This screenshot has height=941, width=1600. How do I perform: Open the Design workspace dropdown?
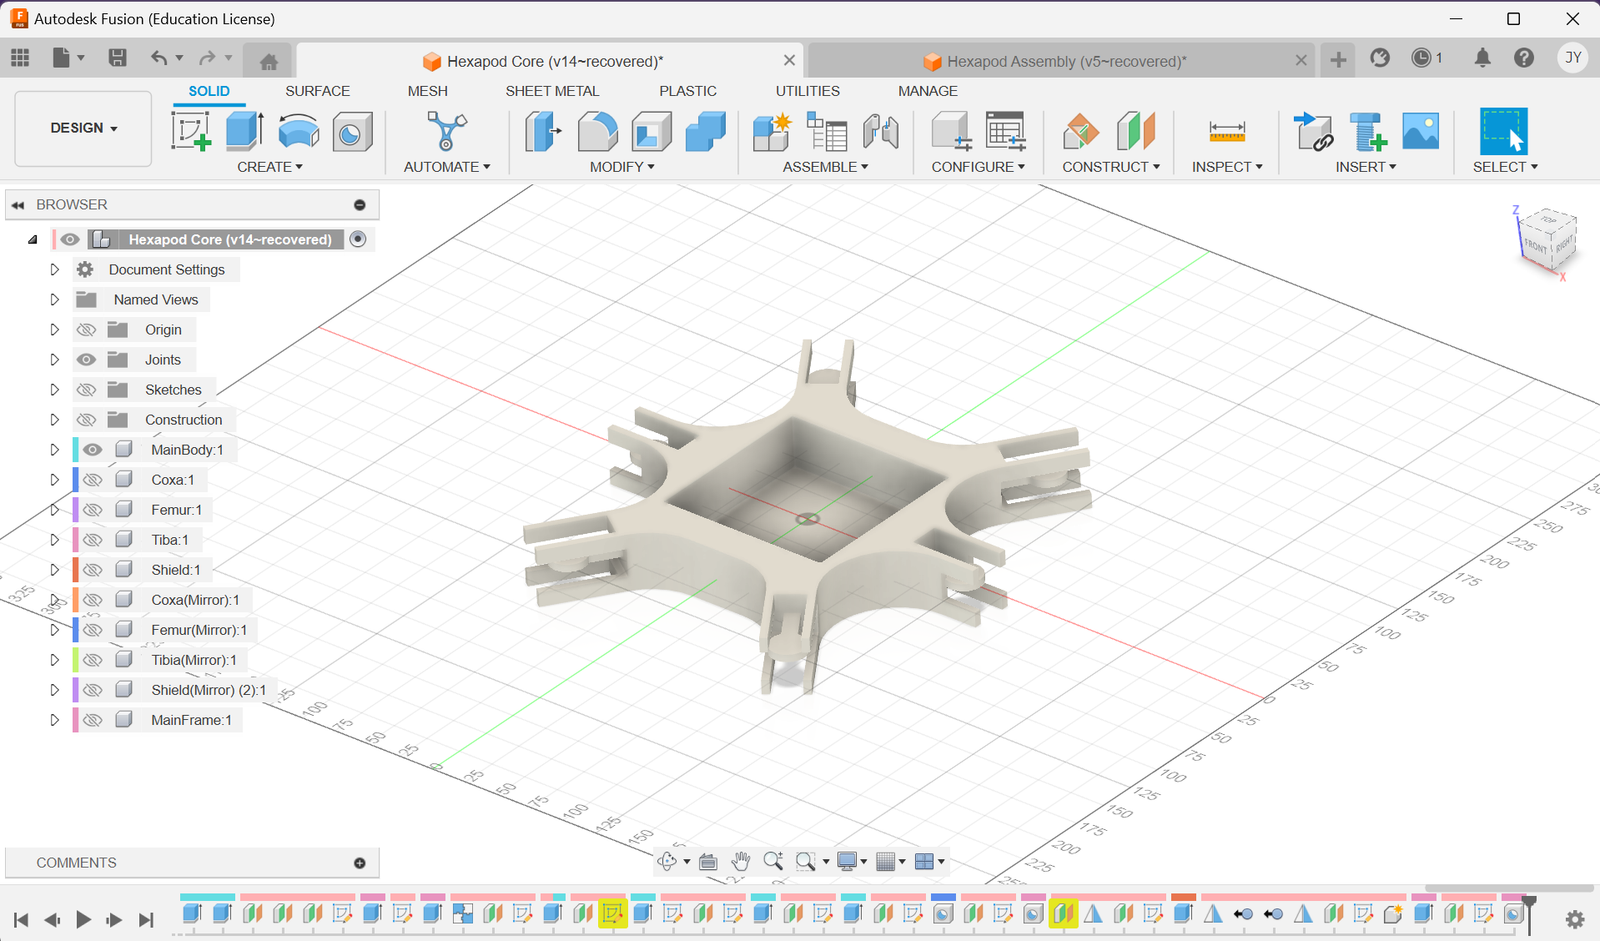coord(82,128)
